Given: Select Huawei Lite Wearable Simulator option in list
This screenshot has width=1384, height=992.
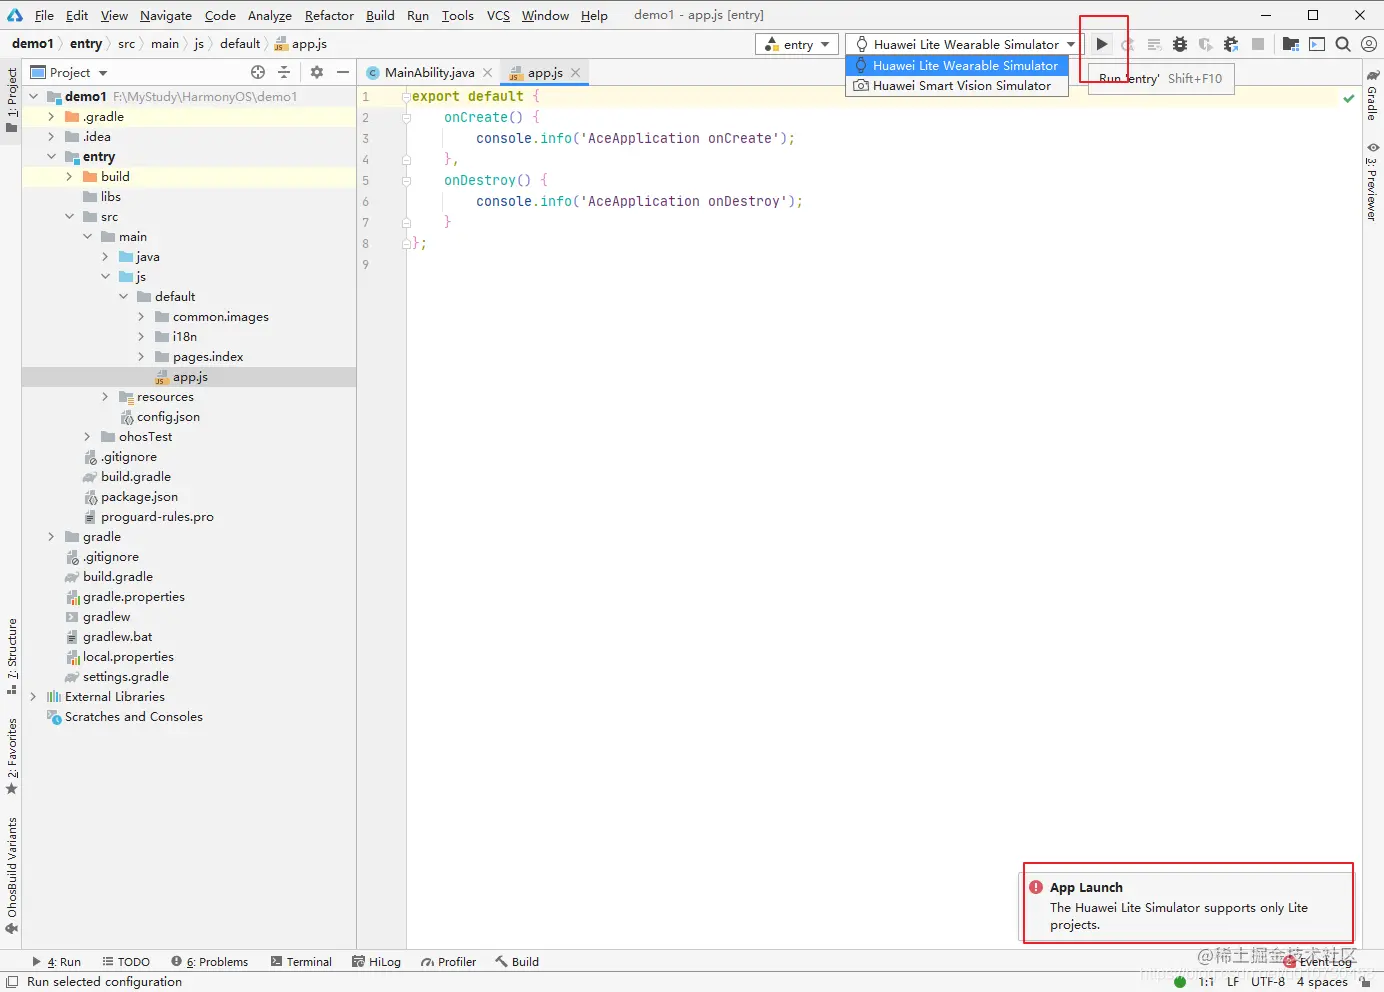Looking at the screenshot, I should (x=957, y=66).
